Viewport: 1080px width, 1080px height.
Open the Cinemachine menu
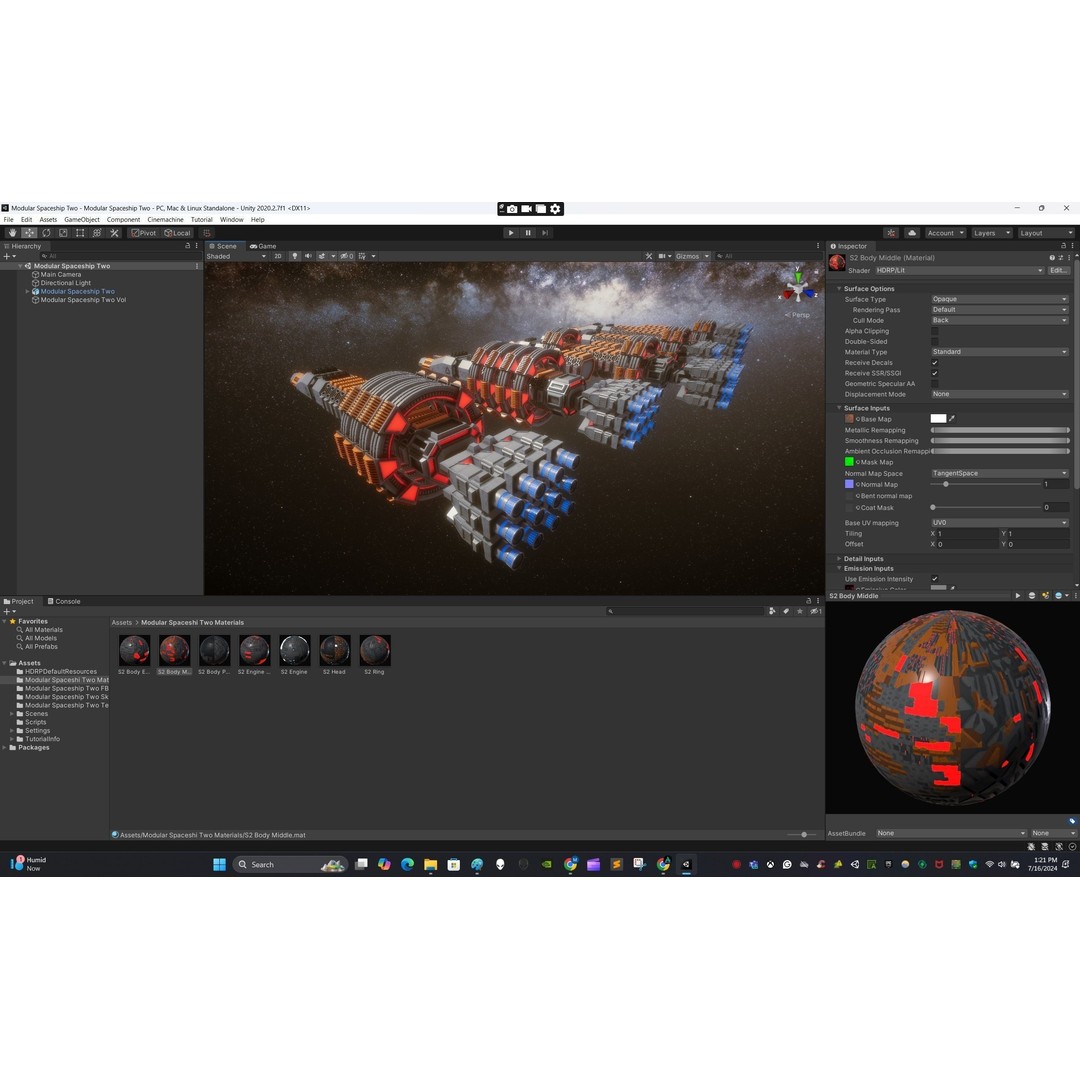point(165,220)
